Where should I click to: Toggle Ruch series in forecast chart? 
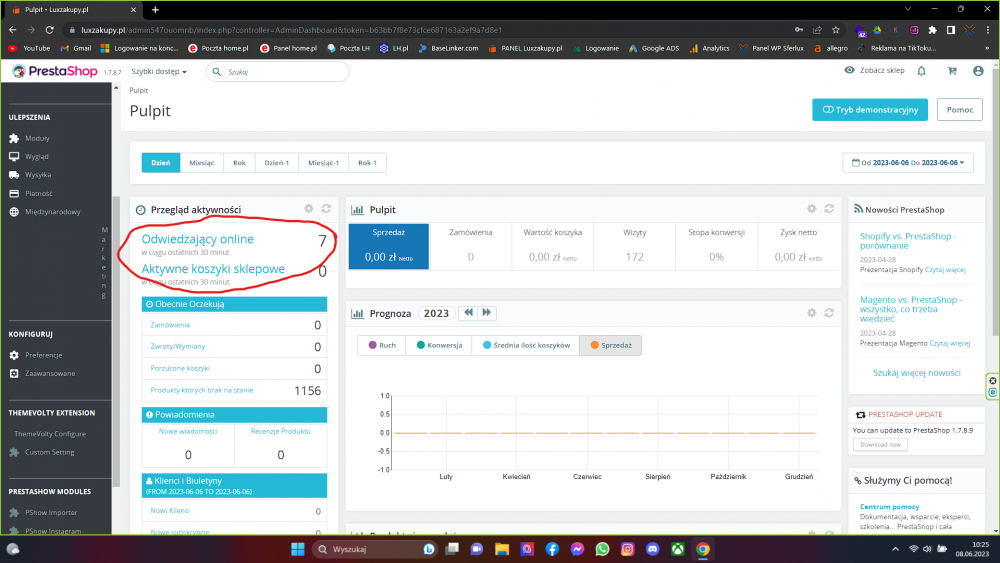click(382, 345)
